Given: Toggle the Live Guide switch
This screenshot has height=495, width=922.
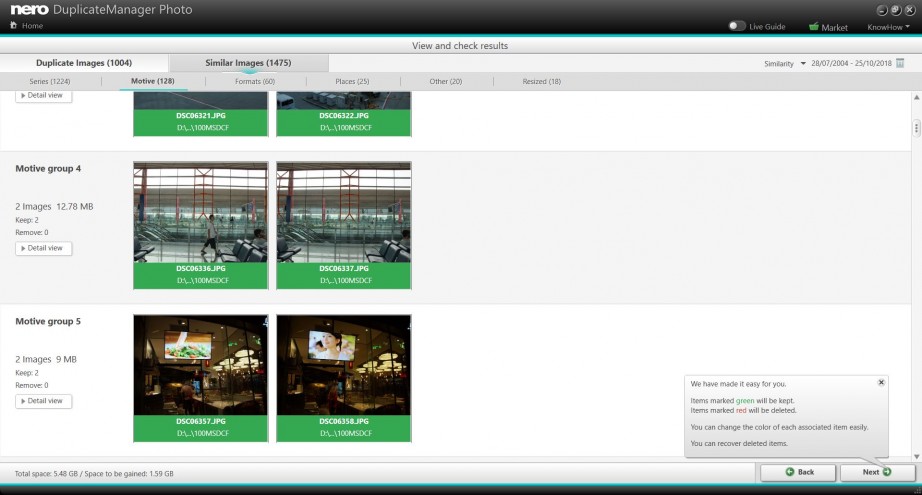Looking at the screenshot, I should (x=737, y=26).
